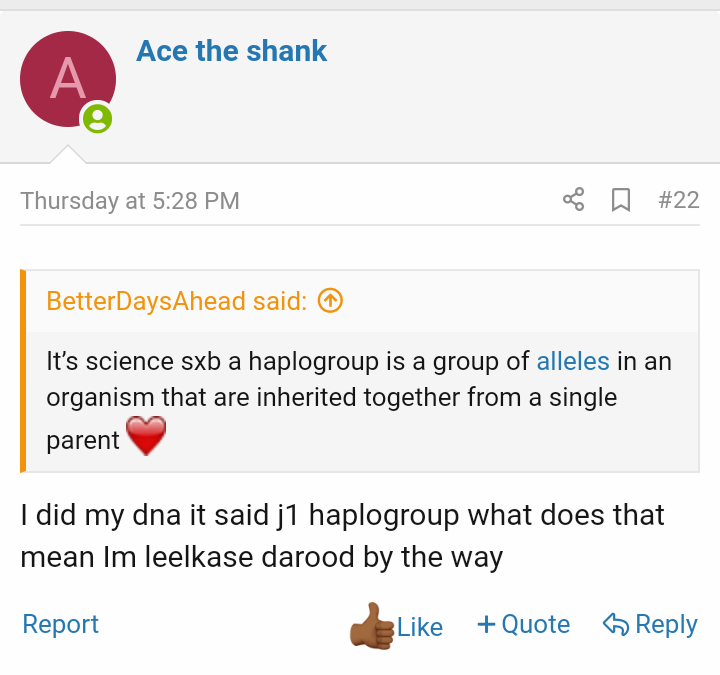Click the share post icon
Image resolution: width=720 pixels, height=675 pixels.
[574, 200]
